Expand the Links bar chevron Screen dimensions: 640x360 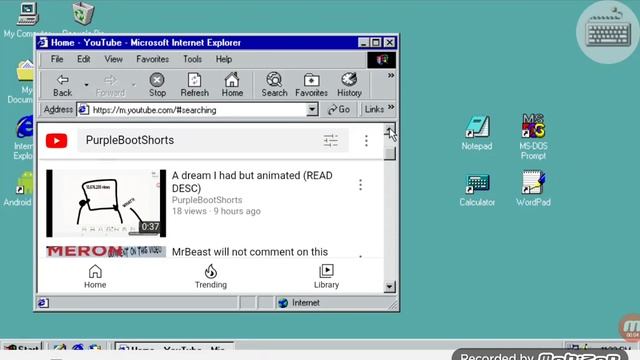[x=391, y=107]
